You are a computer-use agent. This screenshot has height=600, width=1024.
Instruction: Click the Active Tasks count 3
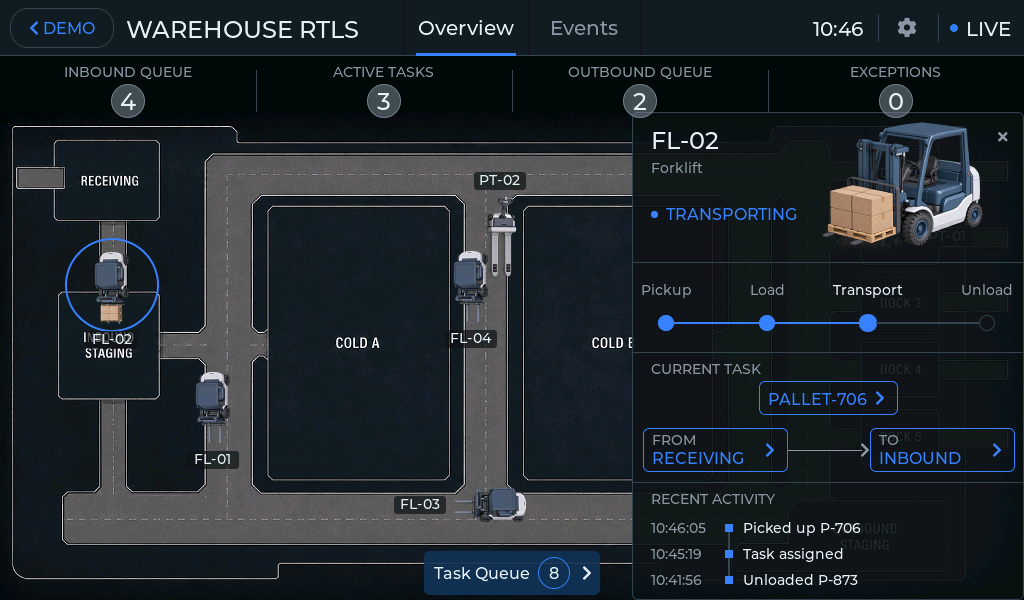[383, 101]
